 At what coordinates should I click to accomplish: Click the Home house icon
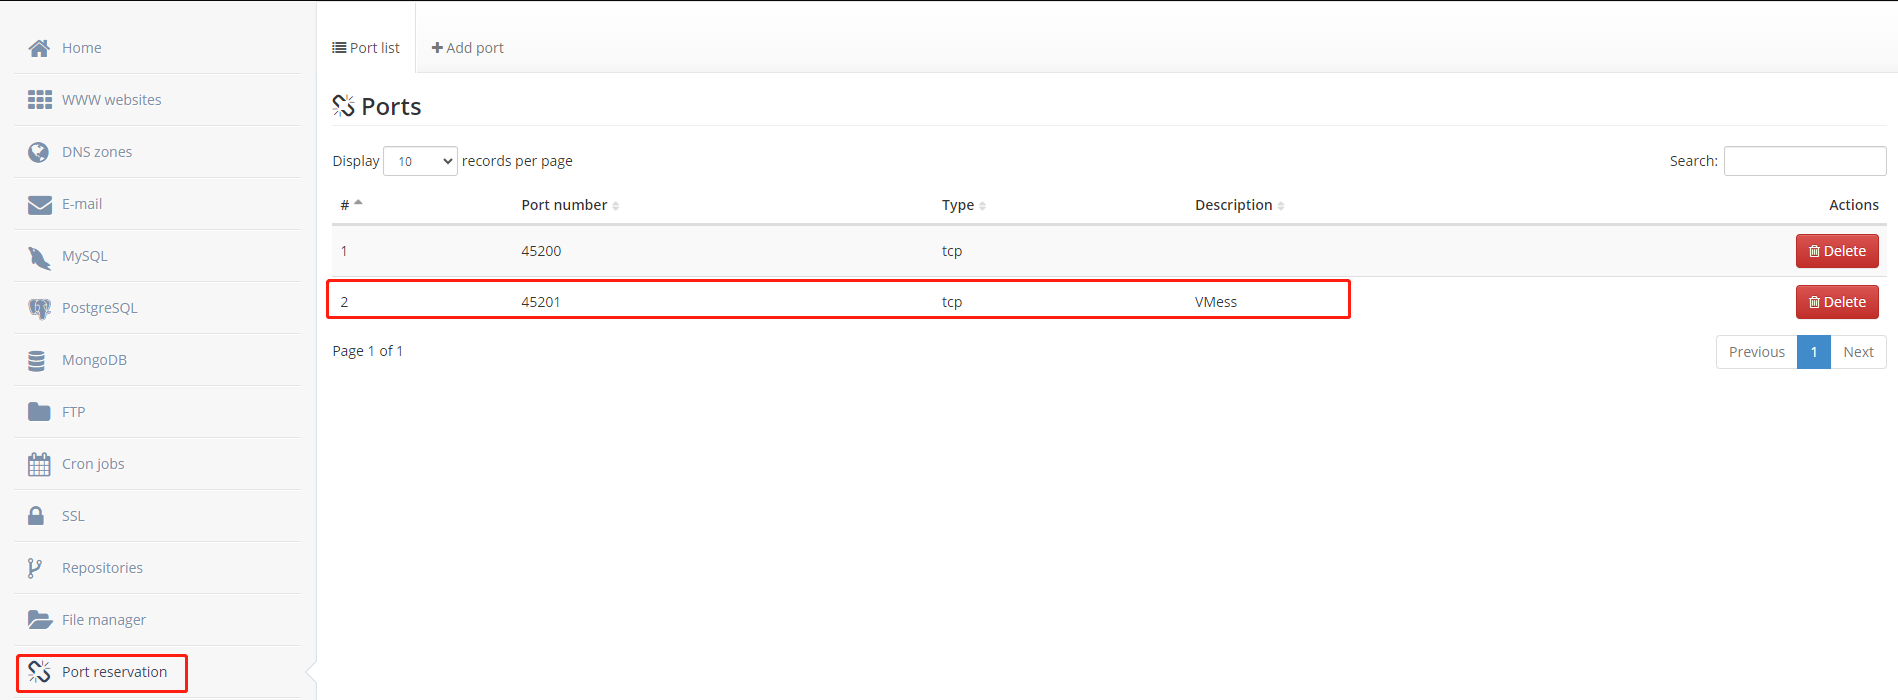(x=39, y=48)
